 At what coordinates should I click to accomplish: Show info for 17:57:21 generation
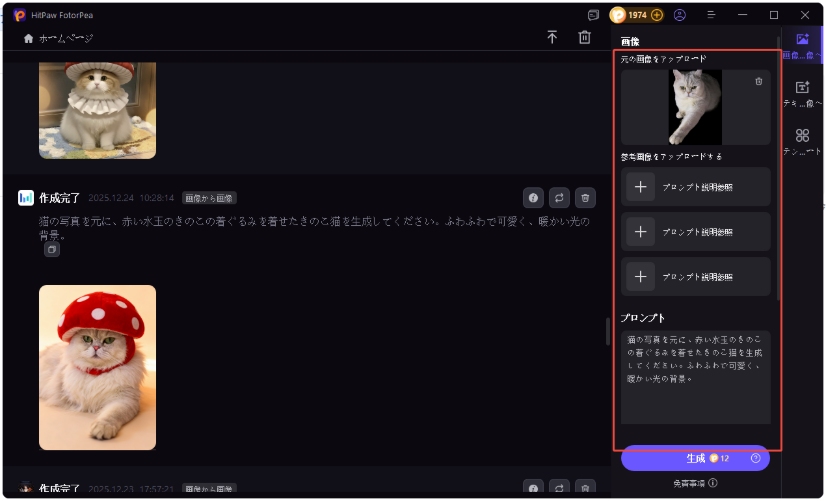[x=533, y=488]
